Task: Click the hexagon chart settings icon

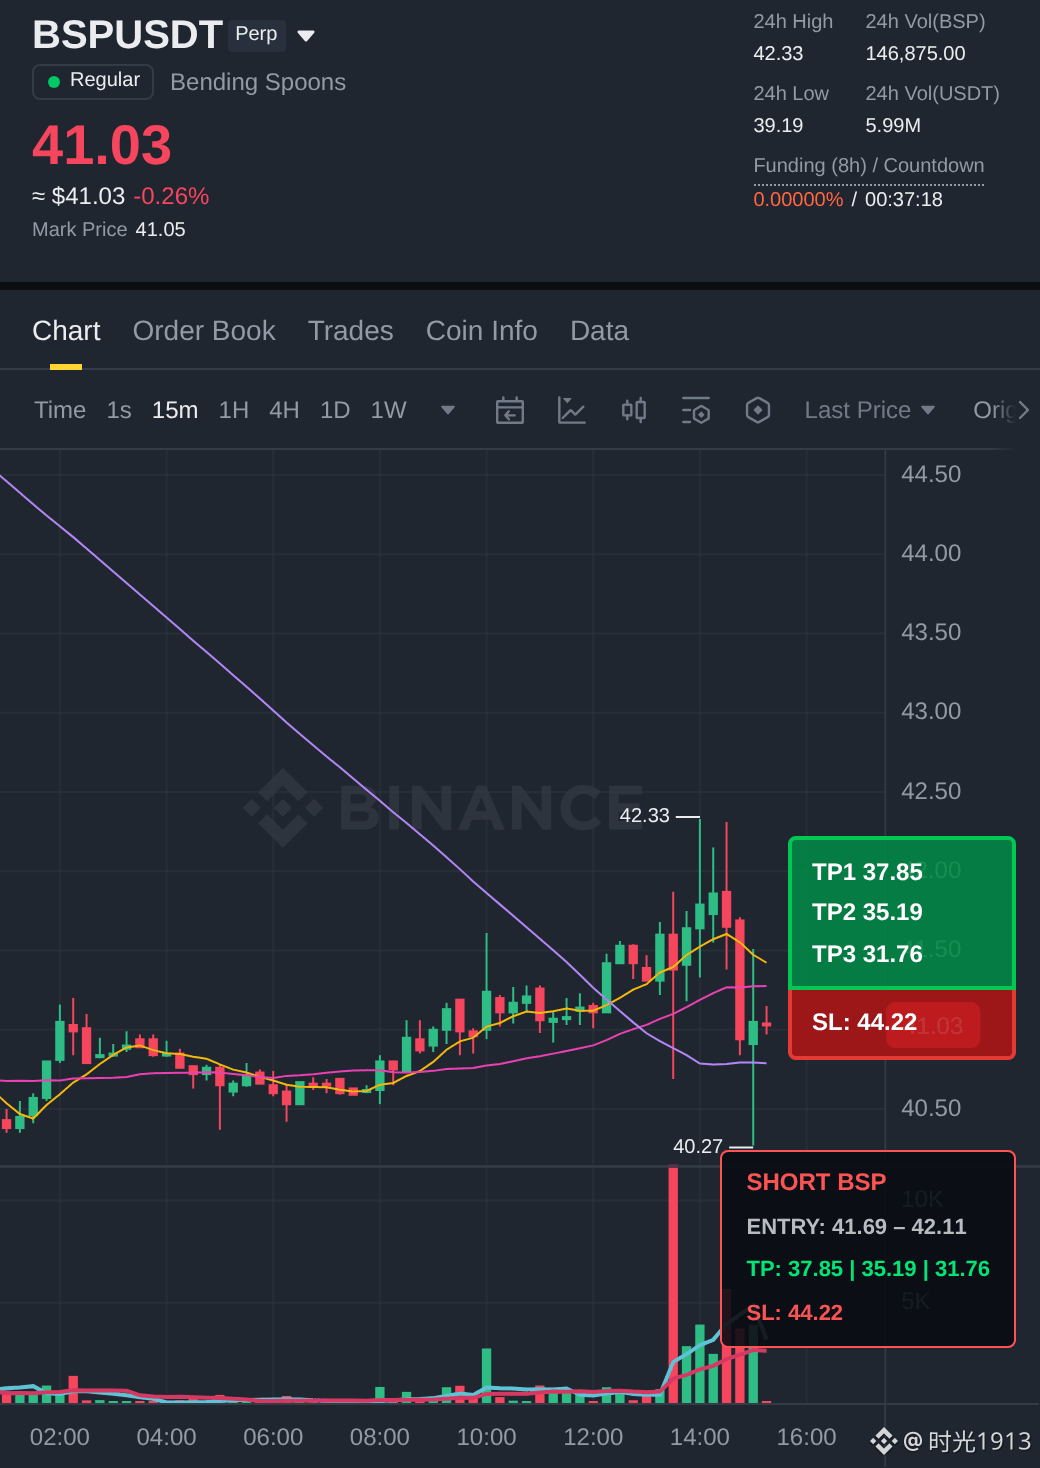Action: 758,410
